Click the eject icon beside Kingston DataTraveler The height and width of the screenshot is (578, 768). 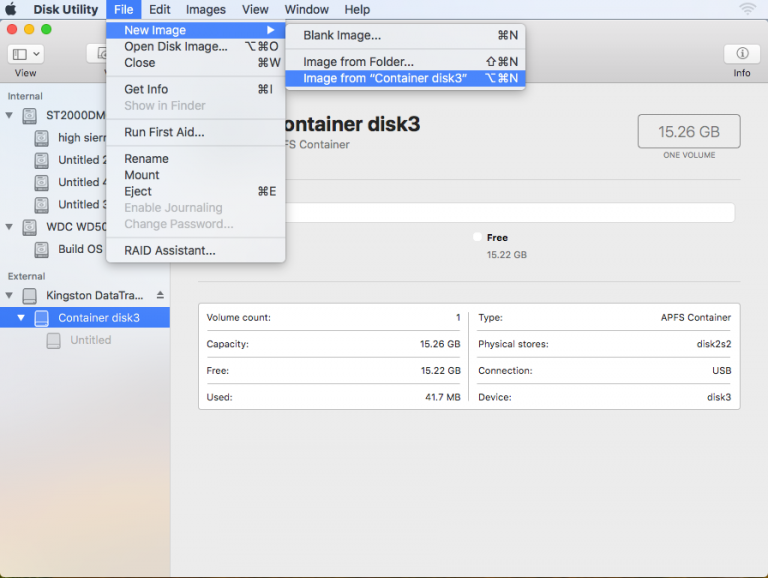[160, 296]
